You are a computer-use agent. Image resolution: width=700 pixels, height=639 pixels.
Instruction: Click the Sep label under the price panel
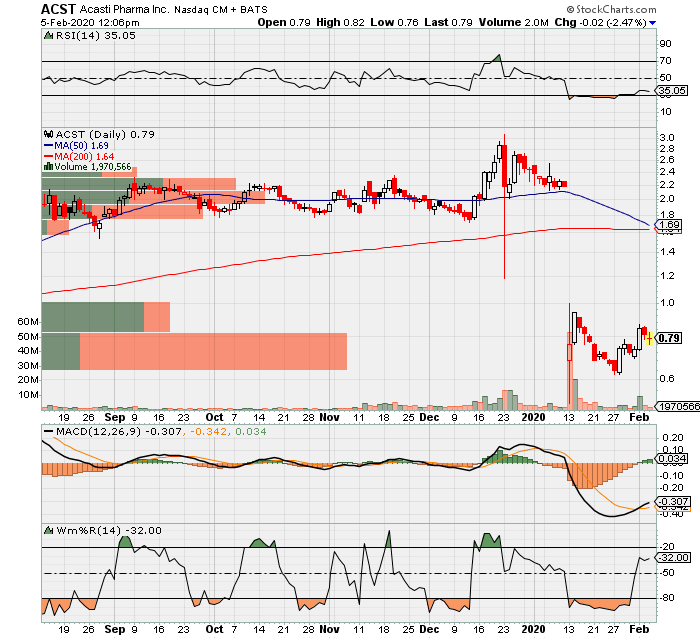tap(115, 418)
